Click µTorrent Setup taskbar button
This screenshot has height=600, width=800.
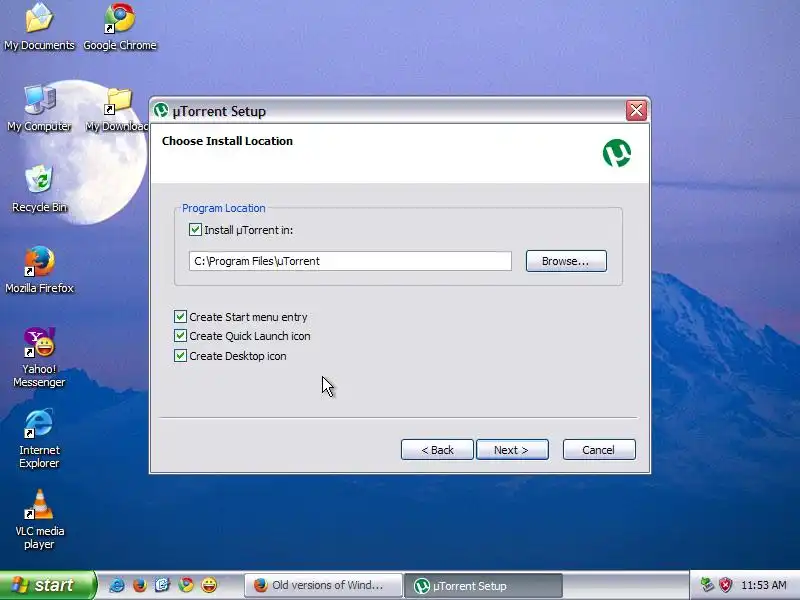click(483, 585)
